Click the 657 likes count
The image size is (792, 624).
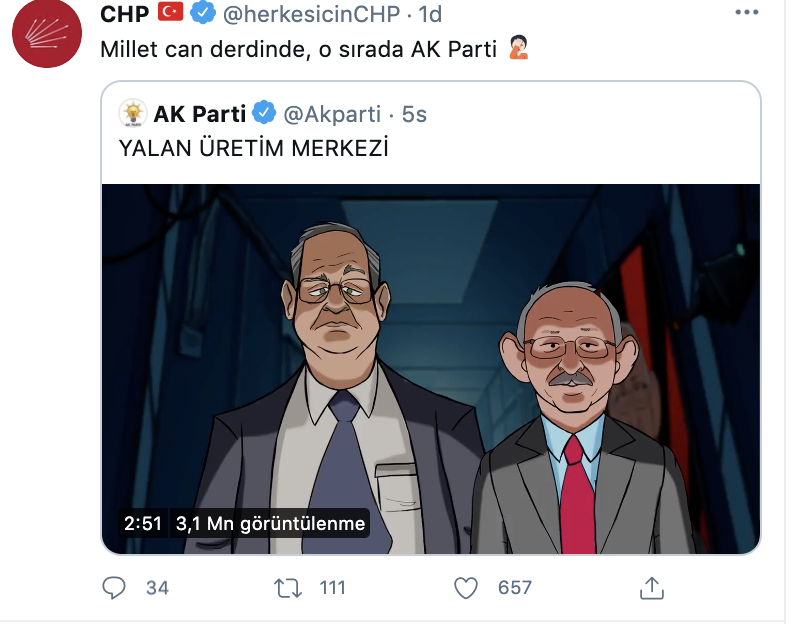(515, 588)
